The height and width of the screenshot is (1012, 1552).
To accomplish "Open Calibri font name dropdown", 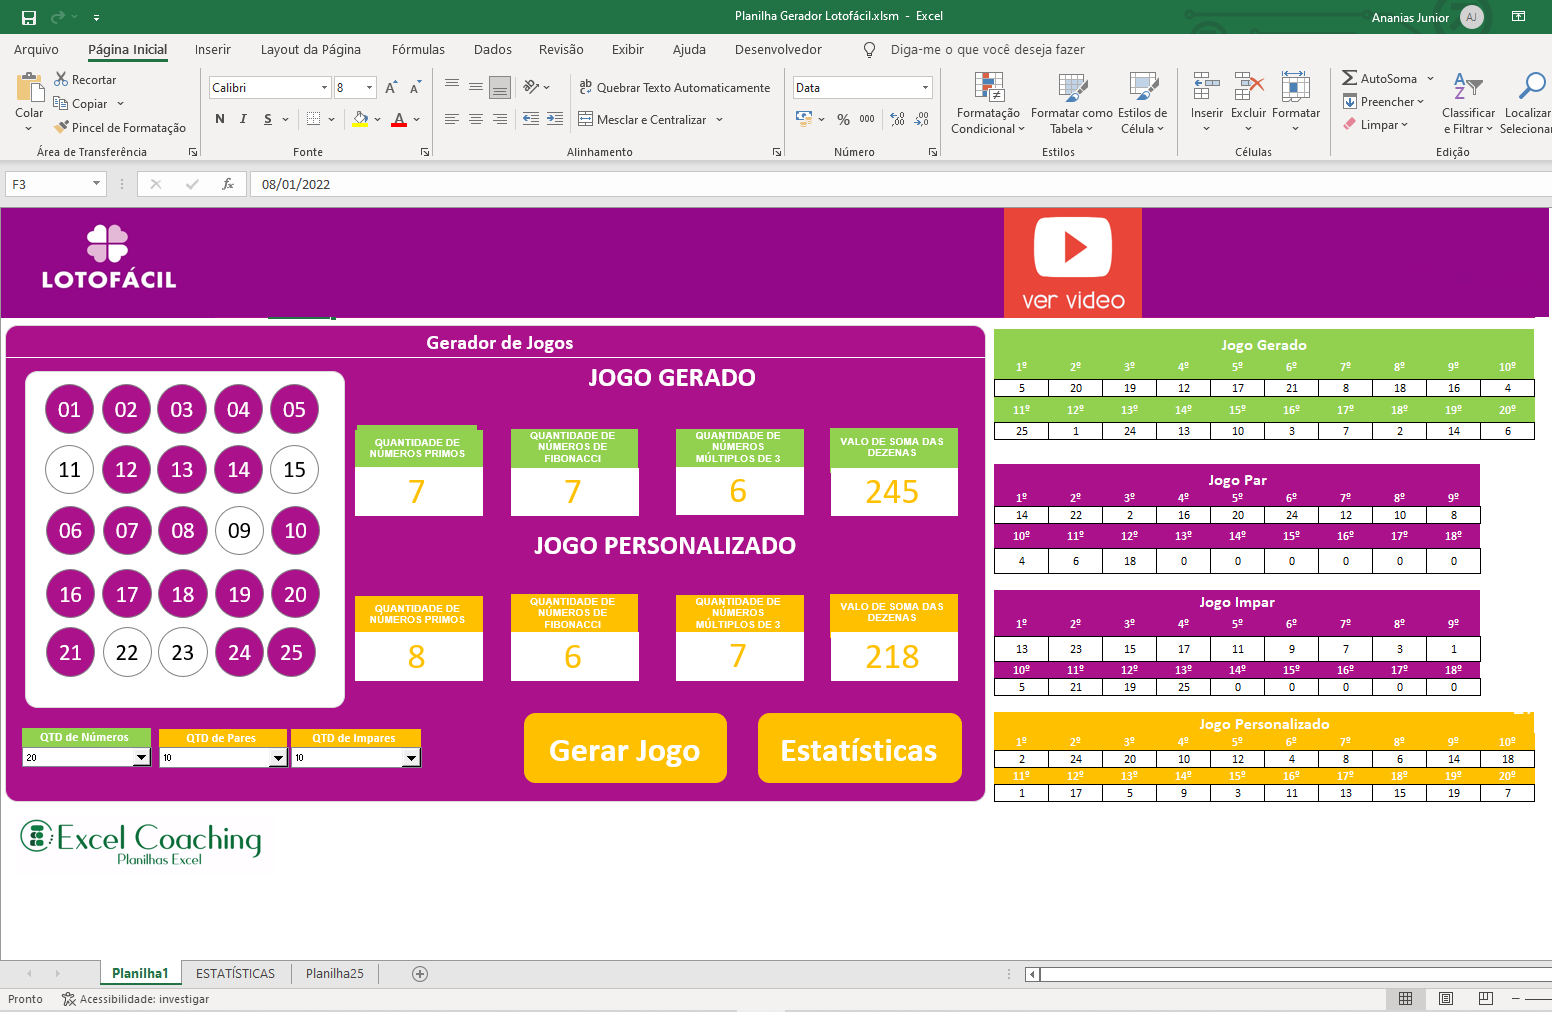I will pyautogui.click(x=324, y=88).
